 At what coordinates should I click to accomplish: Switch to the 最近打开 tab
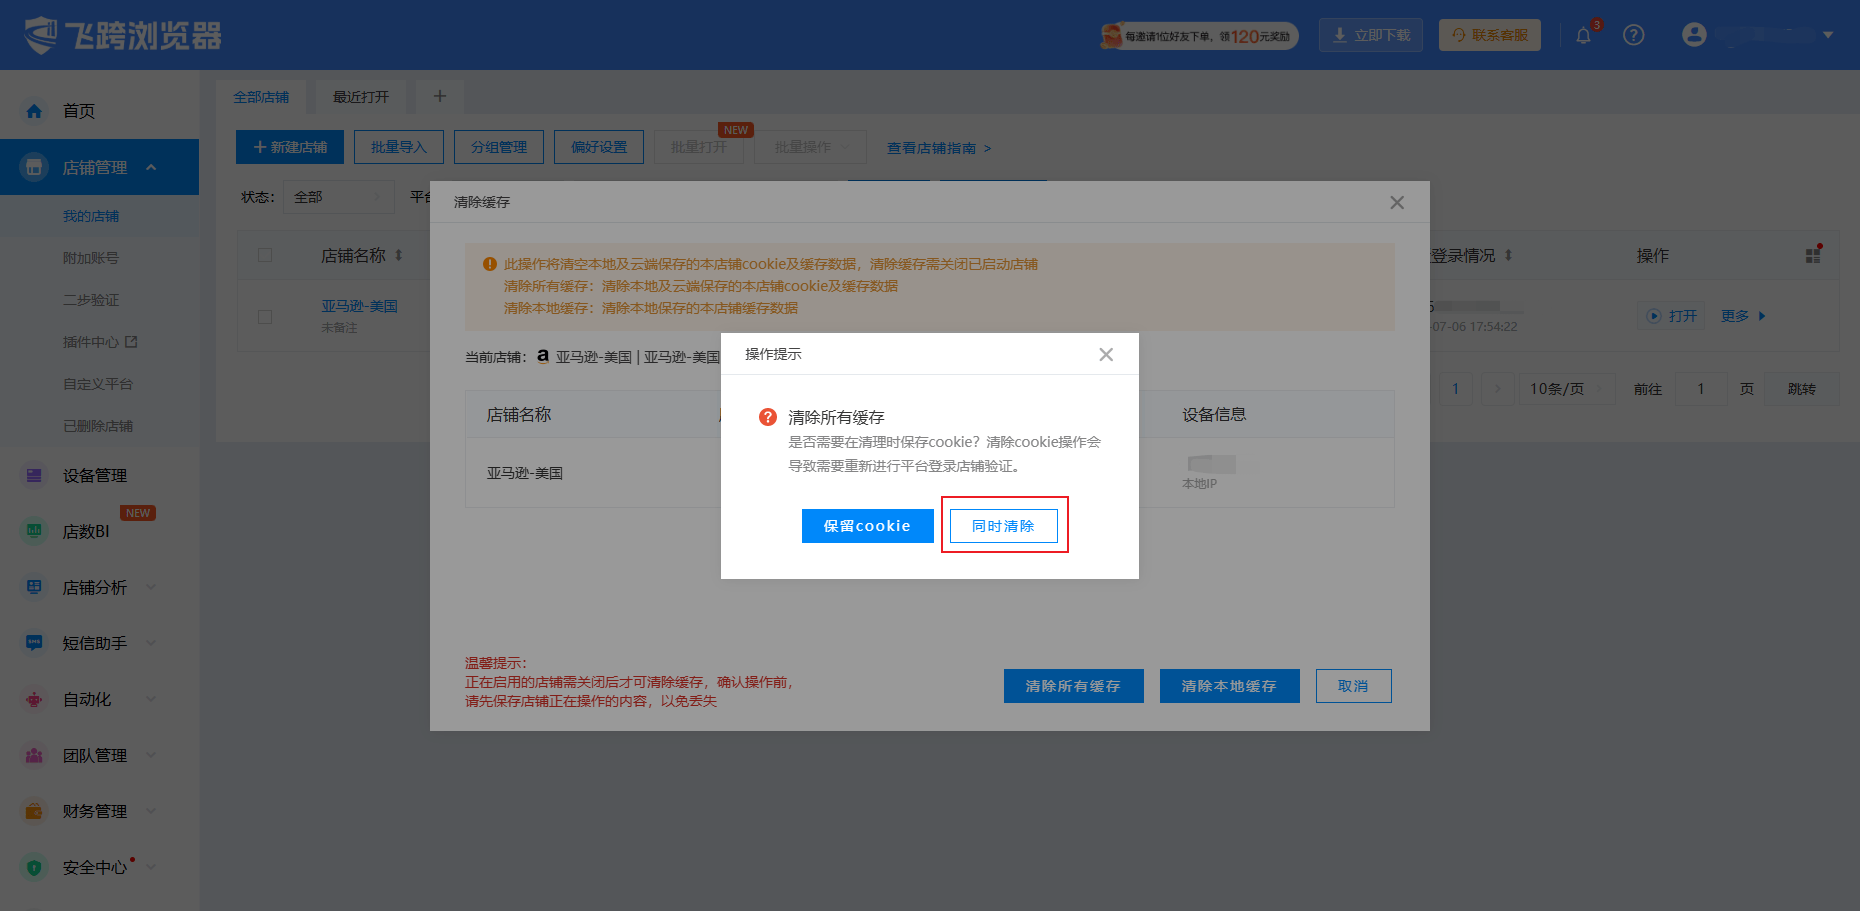[x=361, y=96]
